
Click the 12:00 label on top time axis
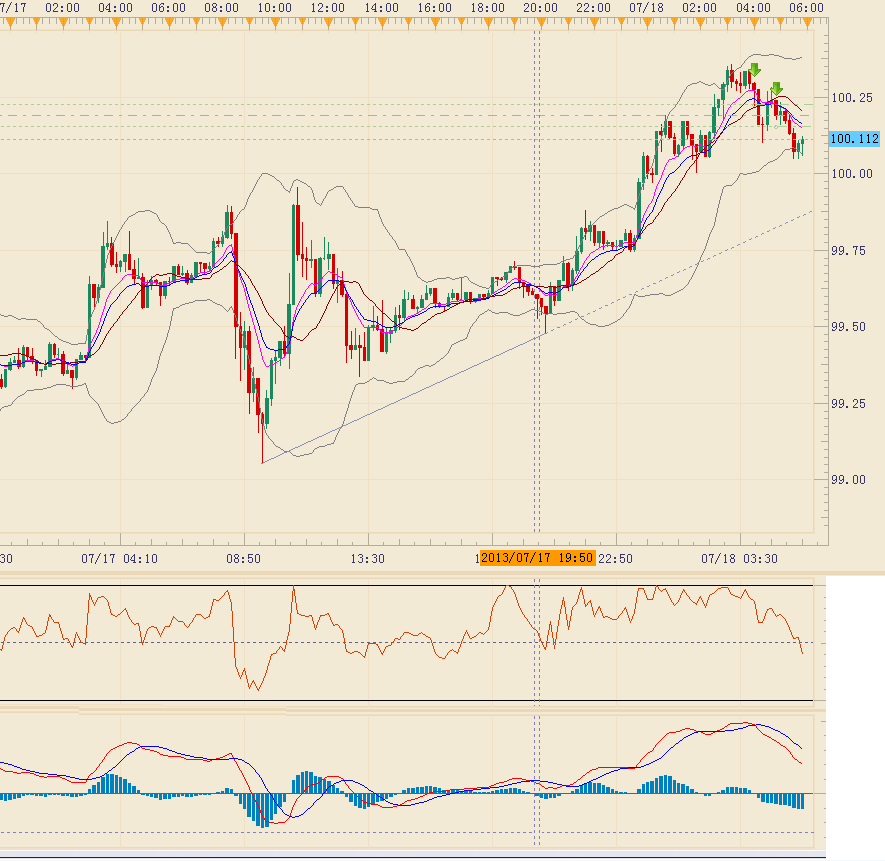(328, 8)
